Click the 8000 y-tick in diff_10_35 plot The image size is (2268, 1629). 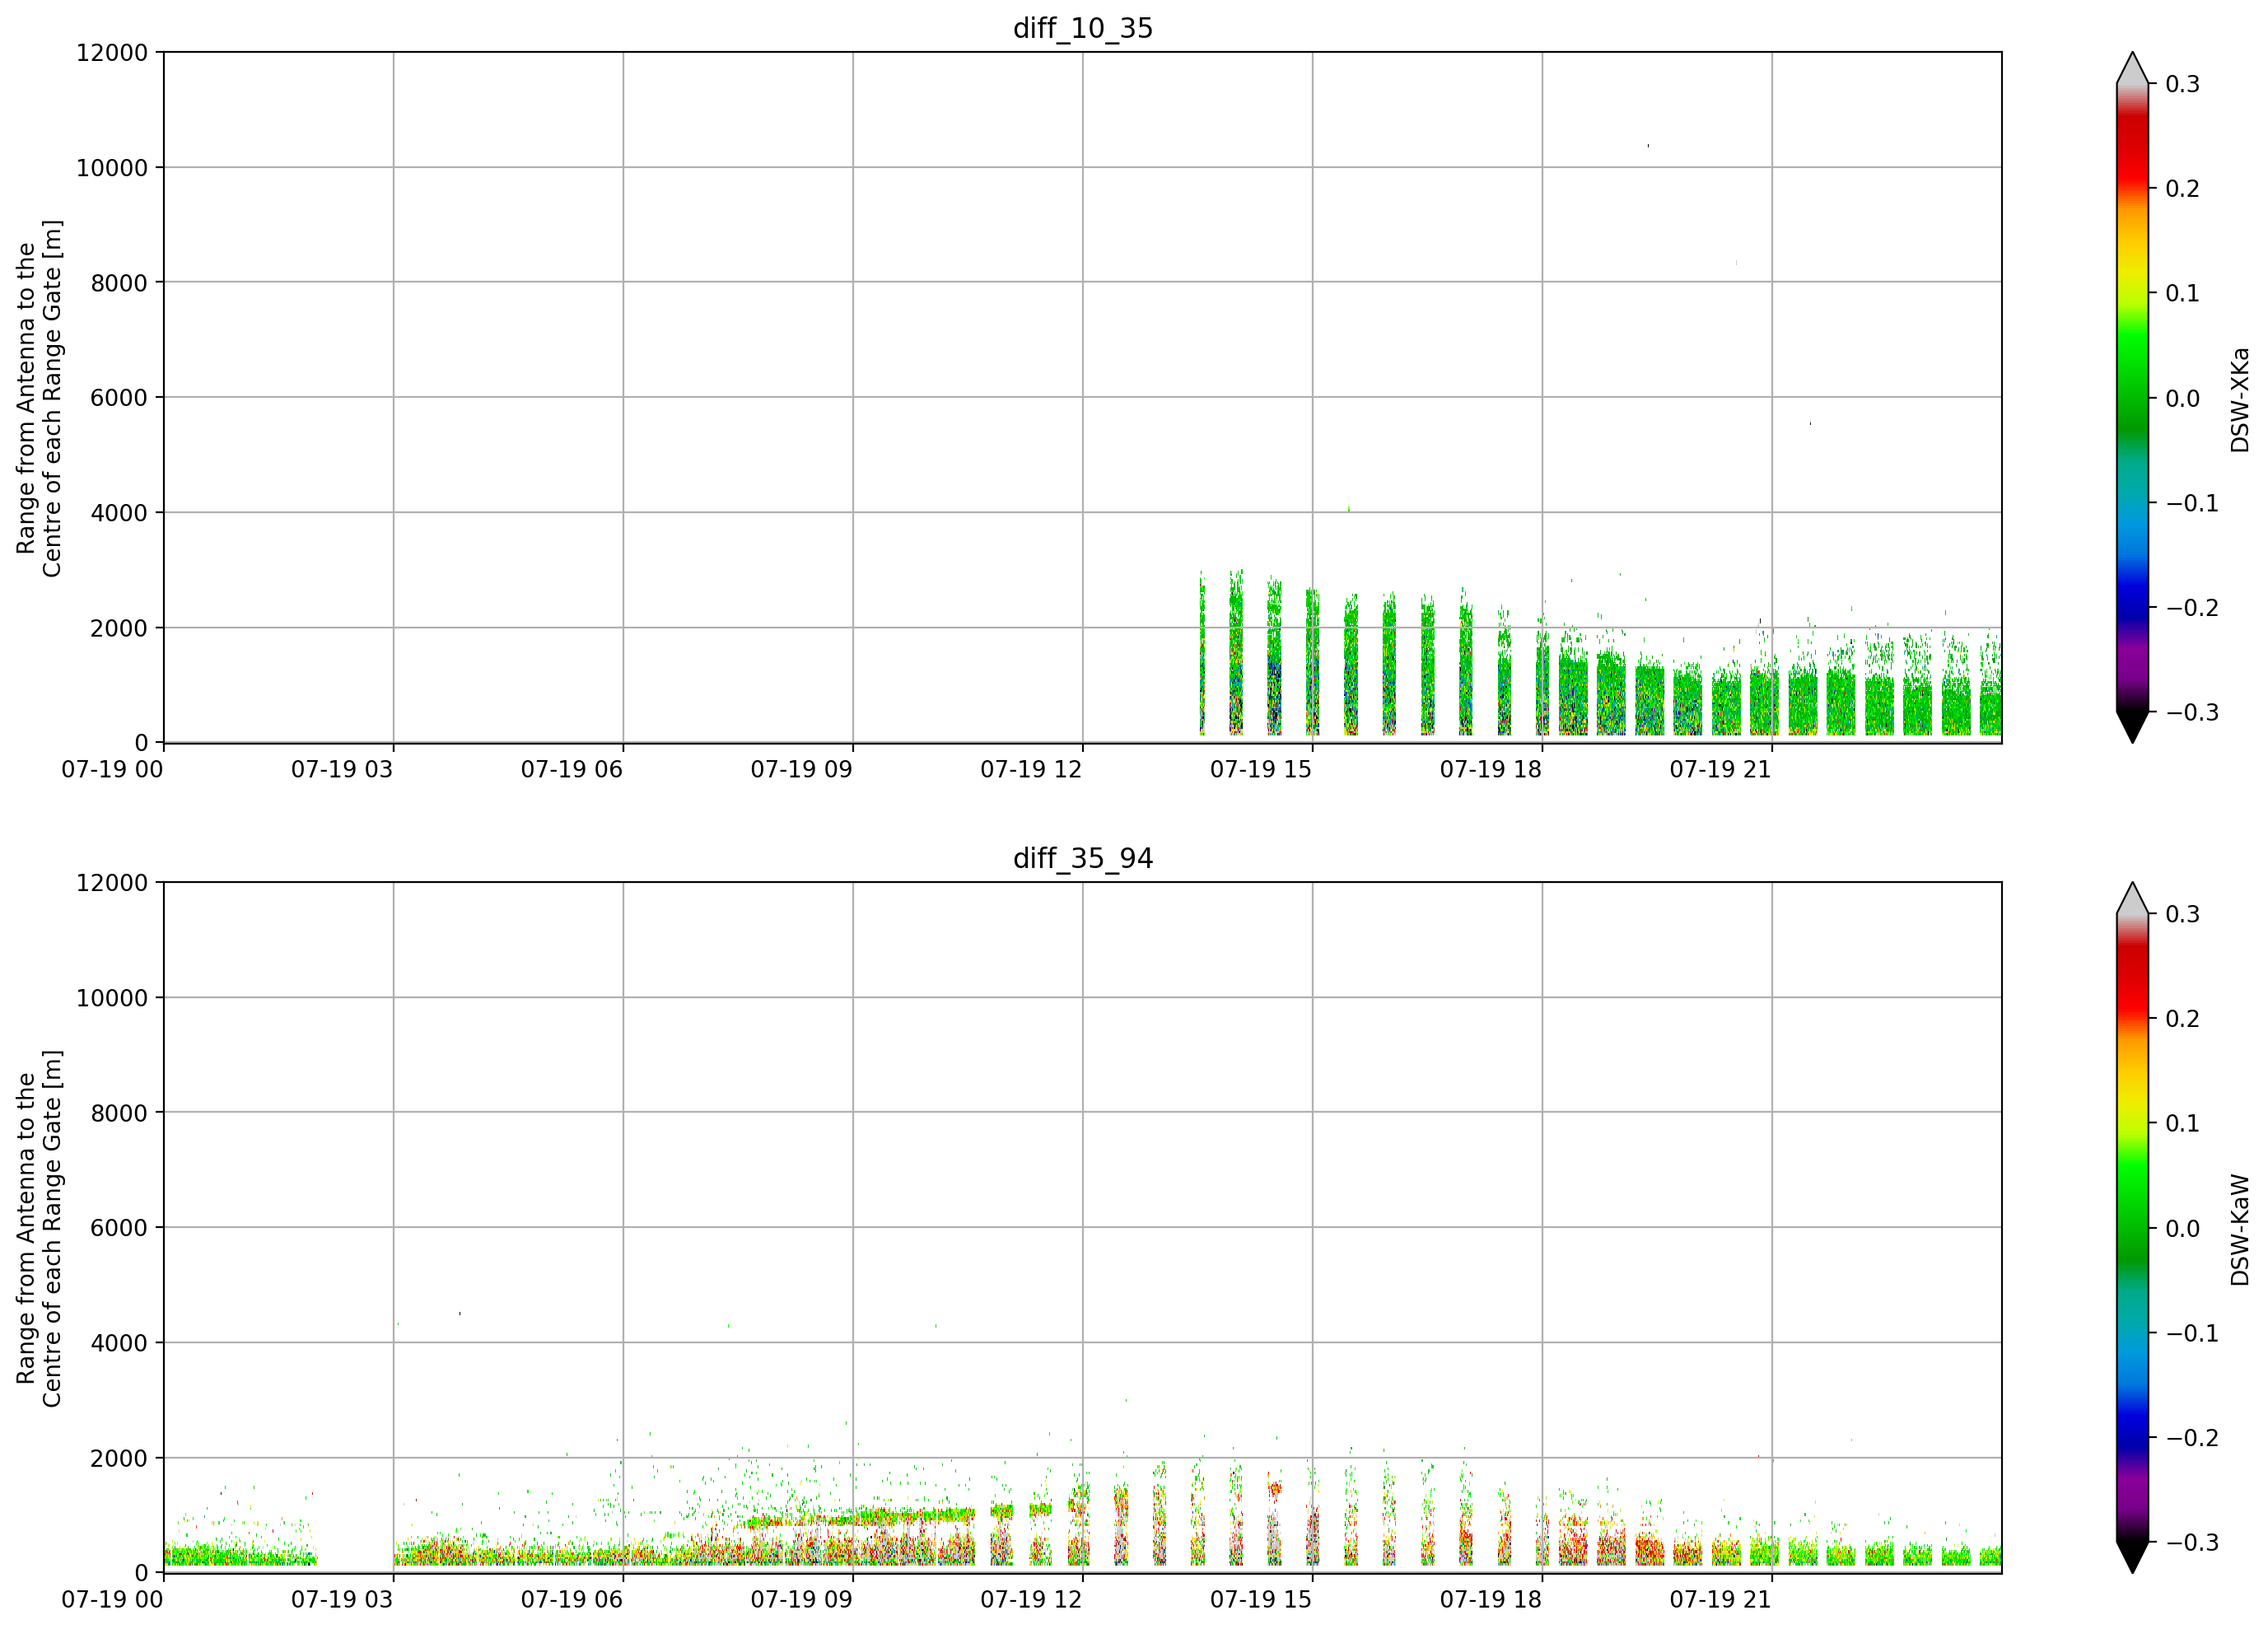(119, 283)
